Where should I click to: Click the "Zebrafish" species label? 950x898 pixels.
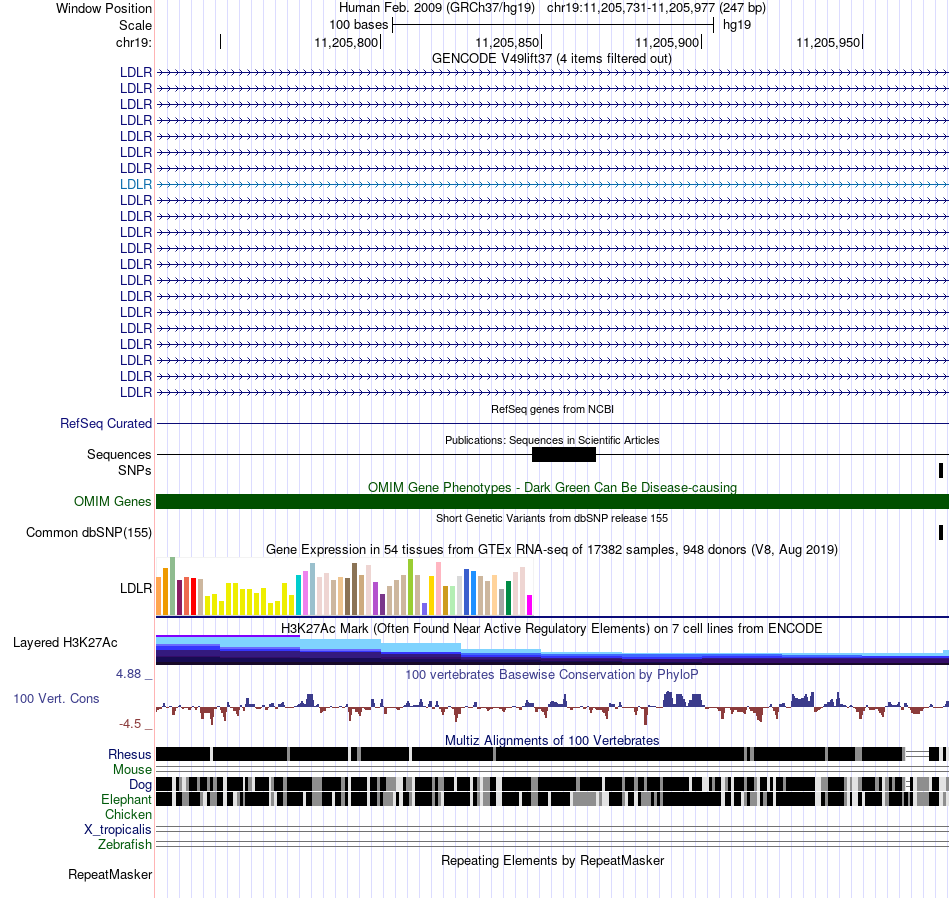pyautogui.click(x=125, y=845)
